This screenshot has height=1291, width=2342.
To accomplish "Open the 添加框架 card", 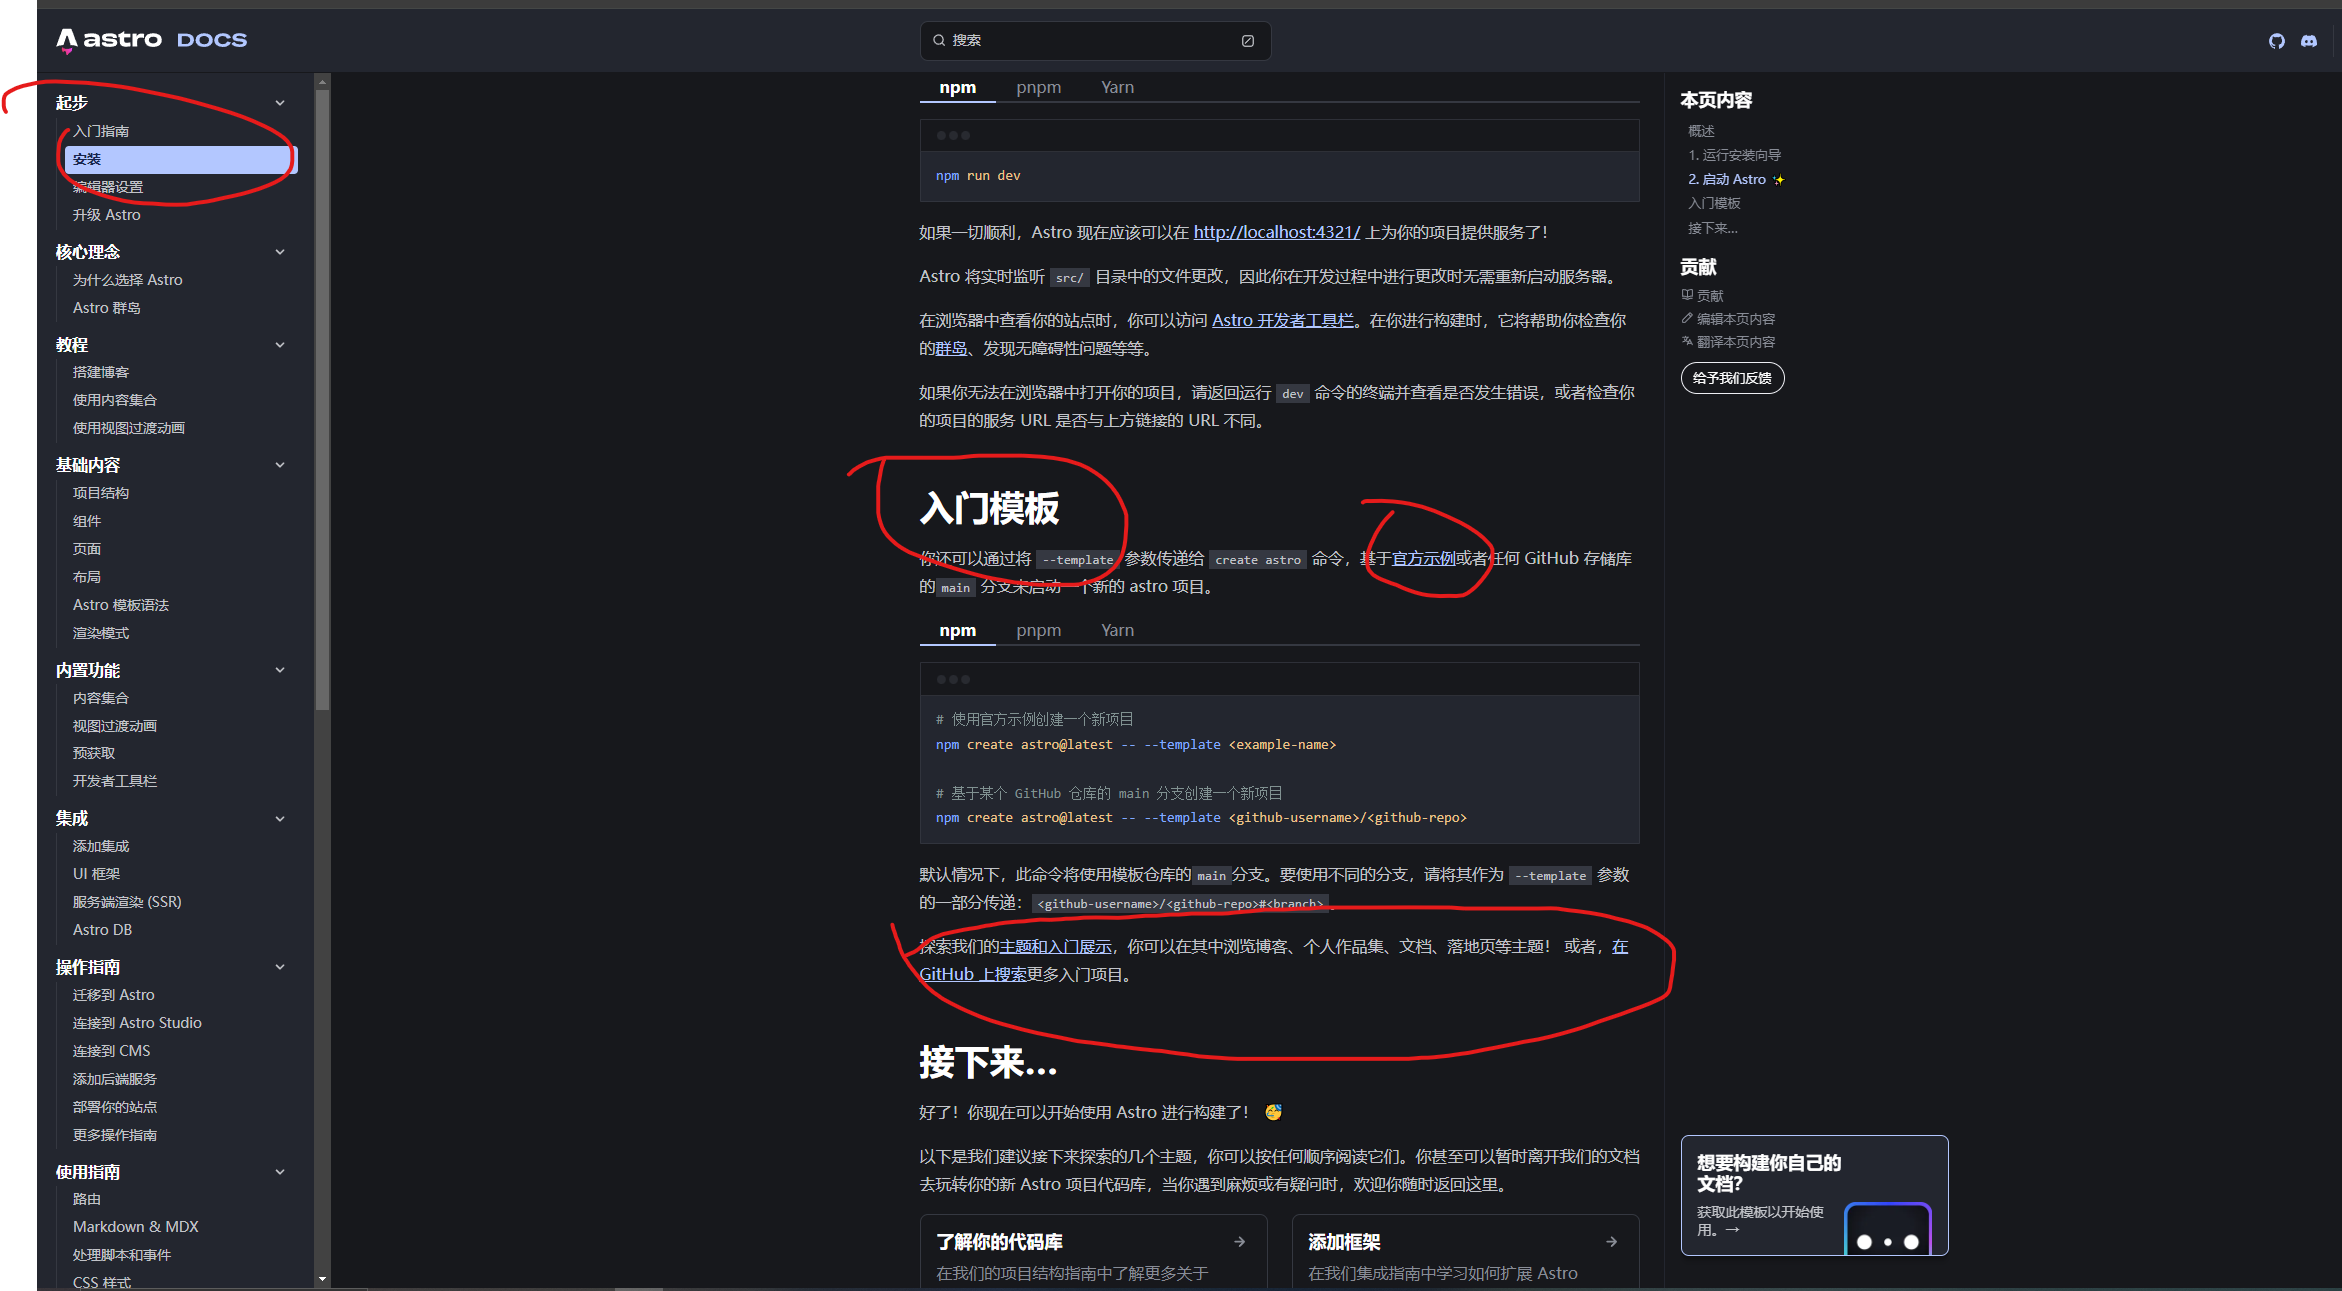I will pyautogui.click(x=1465, y=1251).
